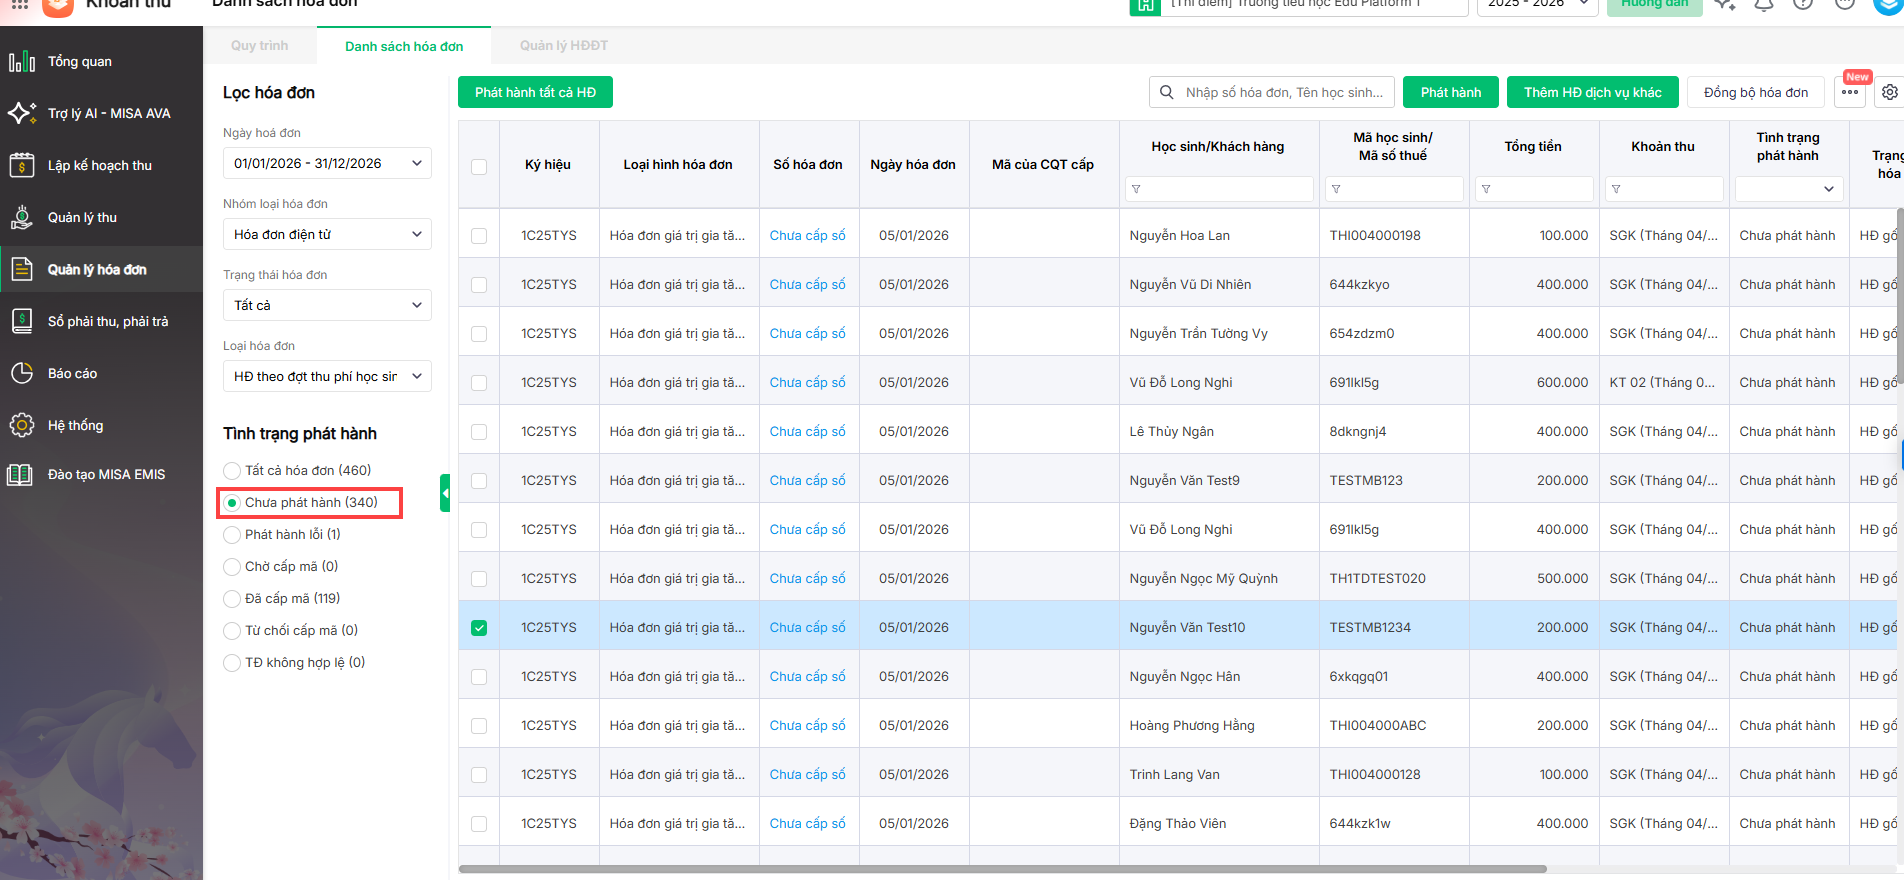
Task: Switch to the Quy trình tab
Action: pos(259,46)
